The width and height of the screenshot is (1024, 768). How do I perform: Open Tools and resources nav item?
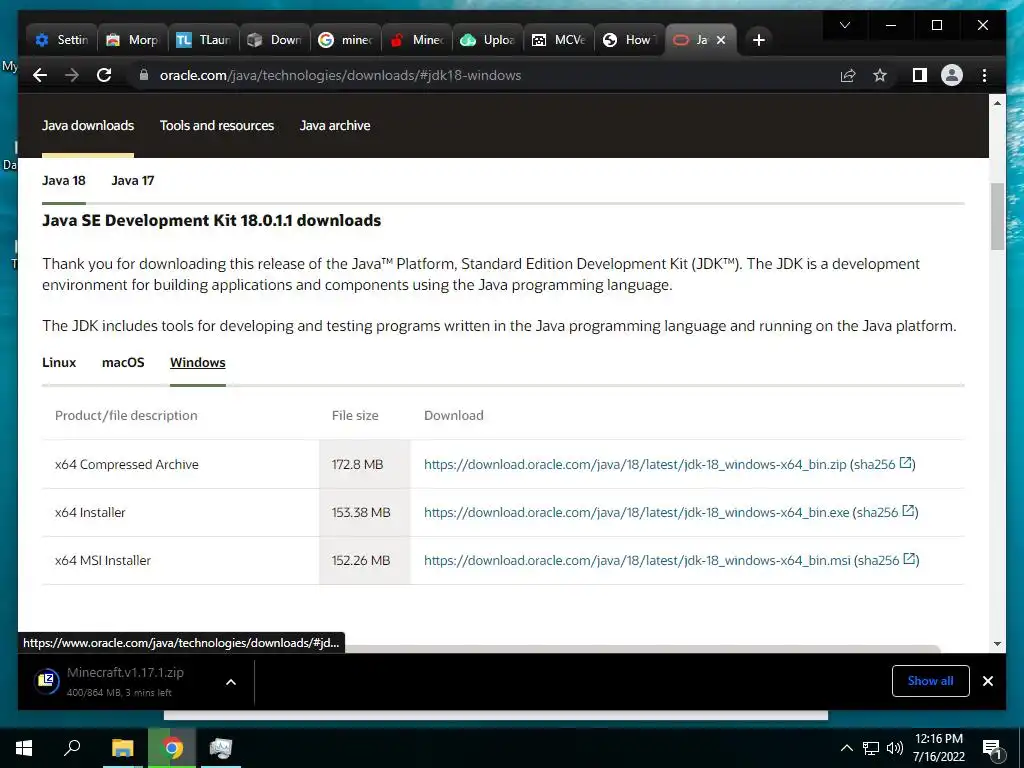(217, 125)
